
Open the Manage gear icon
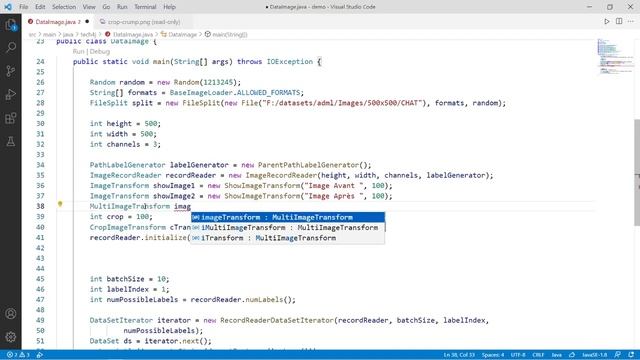(x=11, y=337)
